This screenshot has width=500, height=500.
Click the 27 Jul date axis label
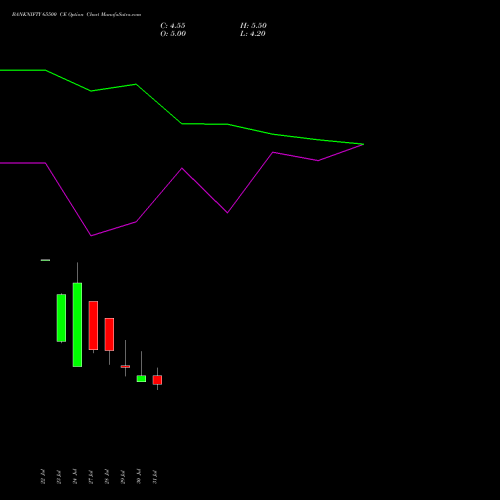[x=91, y=477]
